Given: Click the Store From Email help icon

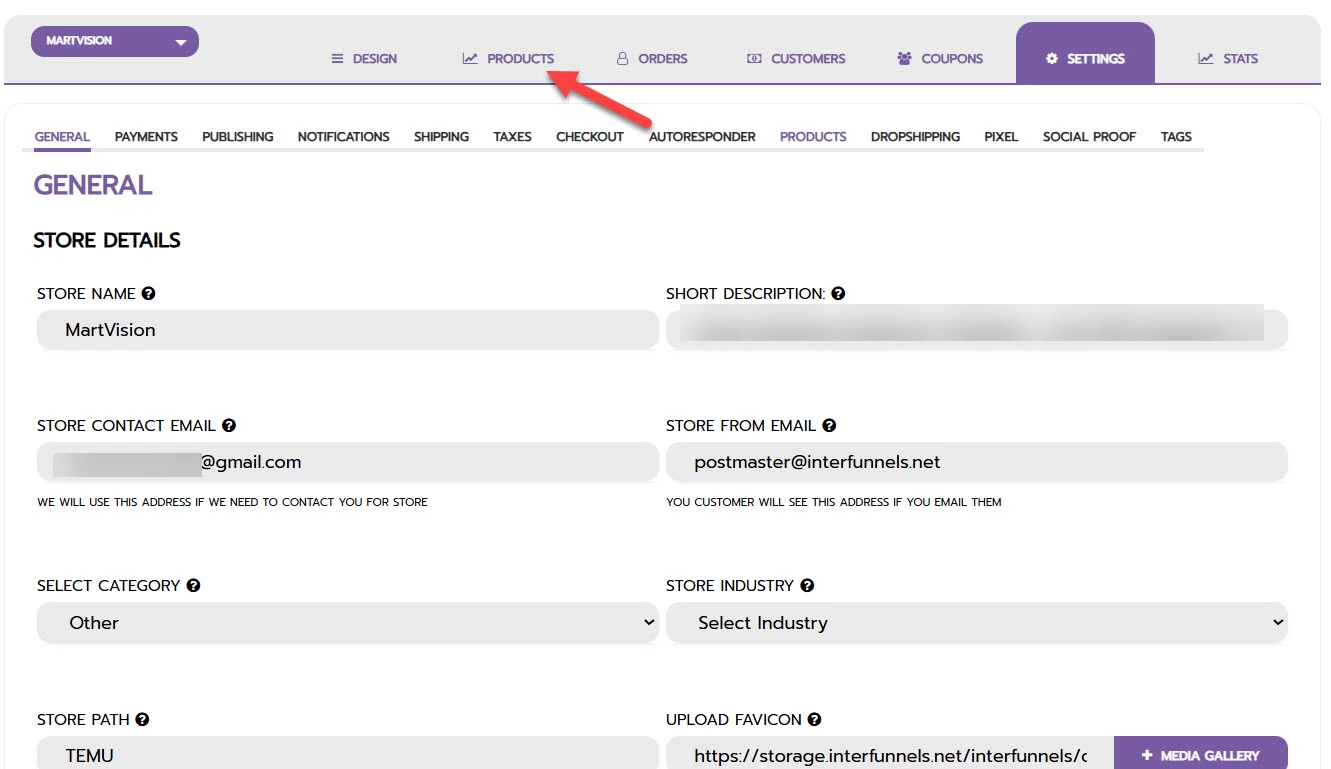Looking at the screenshot, I should [x=829, y=426].
